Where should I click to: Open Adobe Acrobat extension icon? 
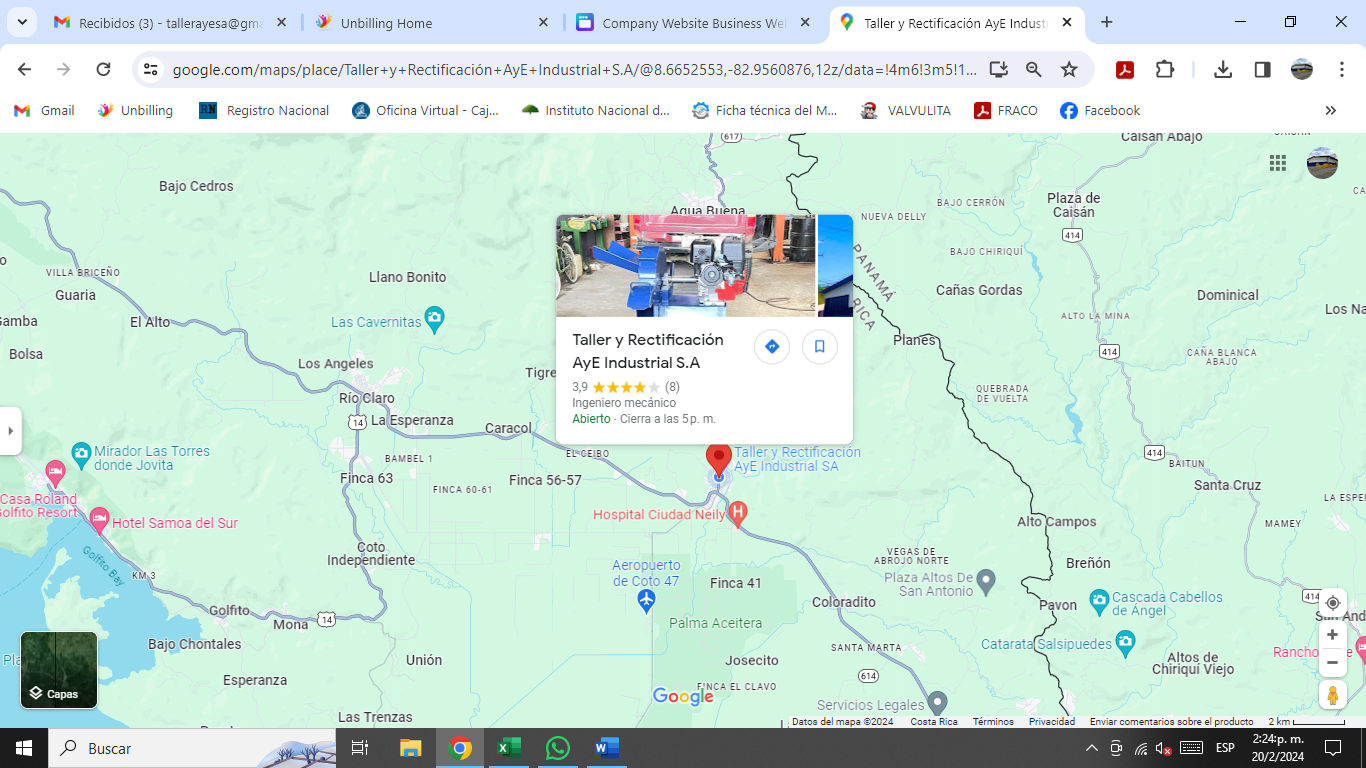(1125, 69)
